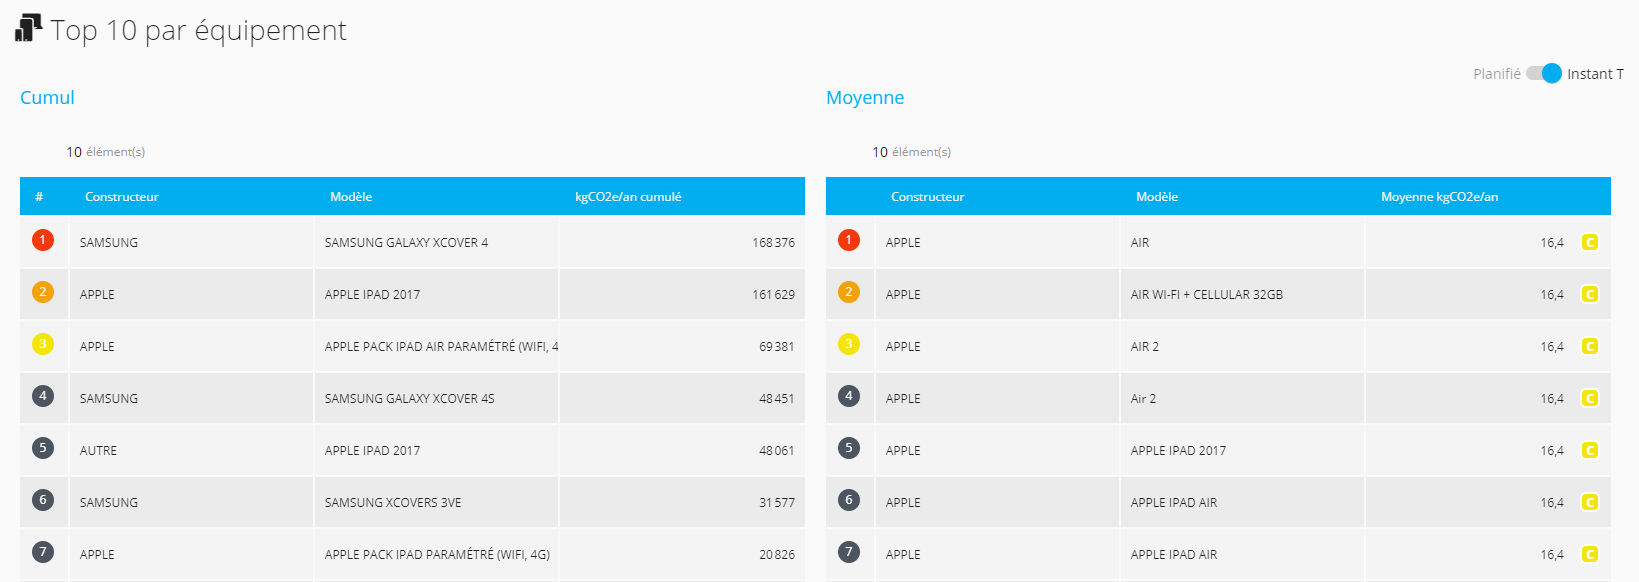The image size is (1639, 582).
Task: Click C rating badge for AIR WI-FI + CELLULAR 32GB
Action: point(1590,294)
